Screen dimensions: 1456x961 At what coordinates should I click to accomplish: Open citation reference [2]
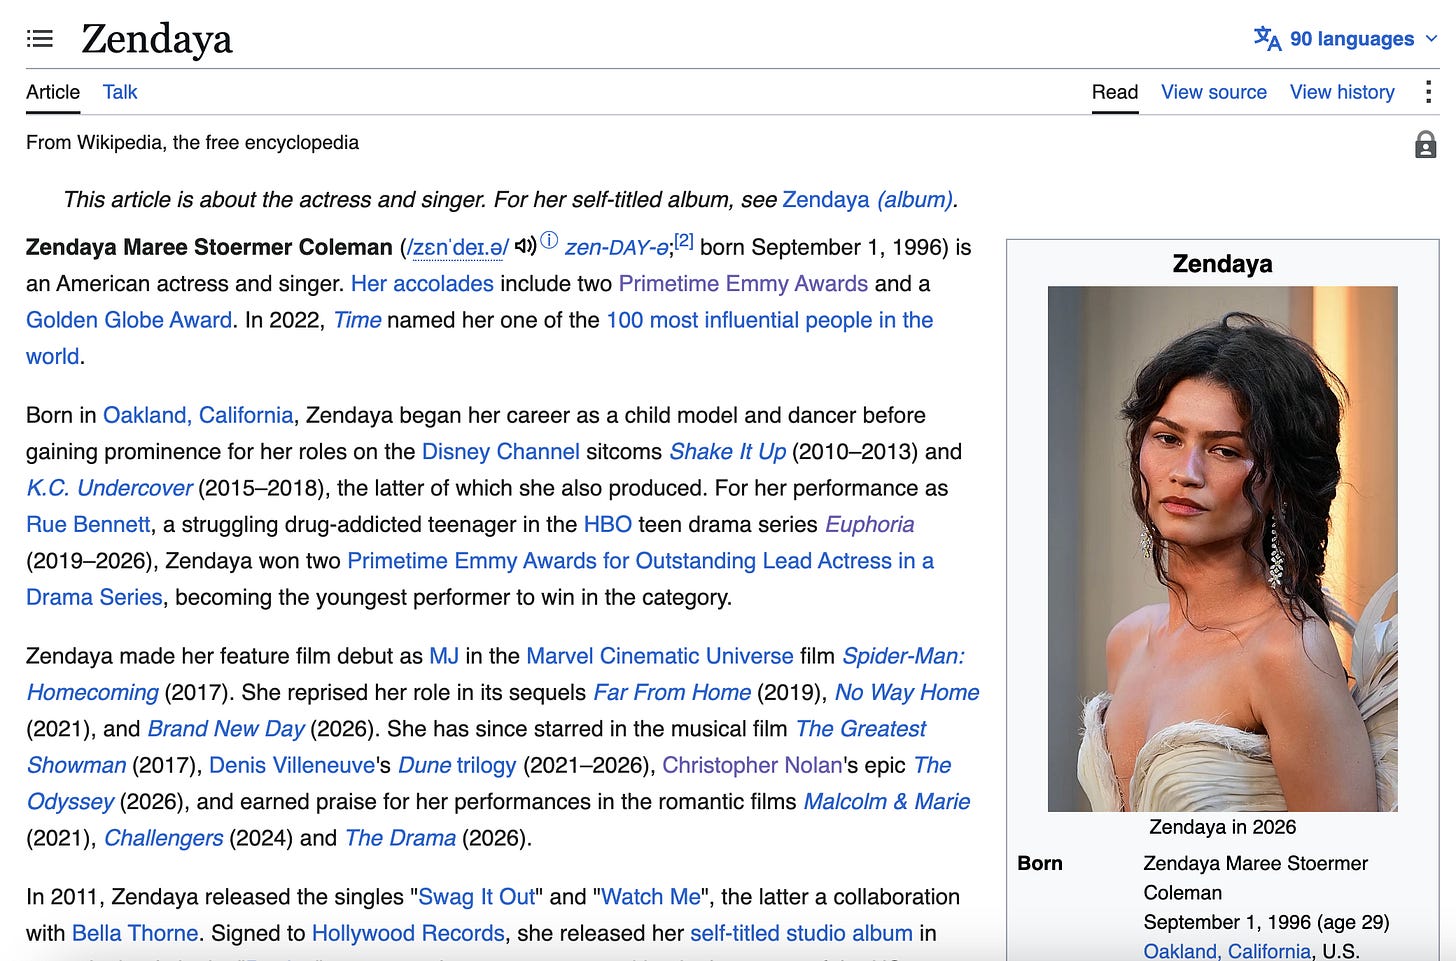(684, 241)
